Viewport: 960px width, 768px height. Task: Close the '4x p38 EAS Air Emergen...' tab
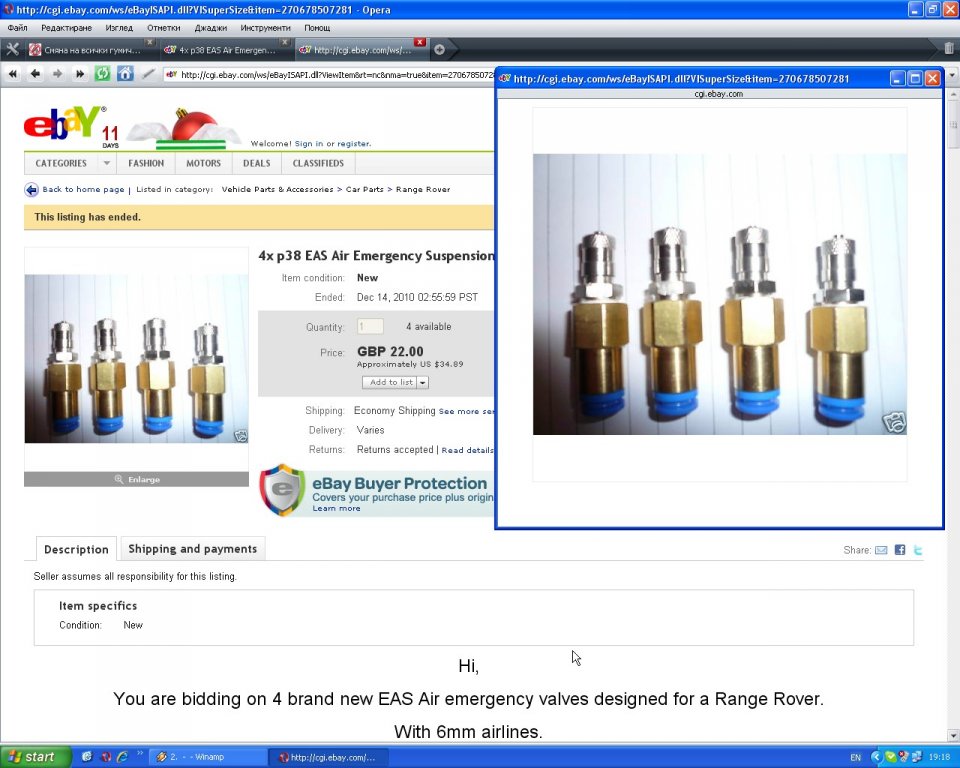coord(285,42)
